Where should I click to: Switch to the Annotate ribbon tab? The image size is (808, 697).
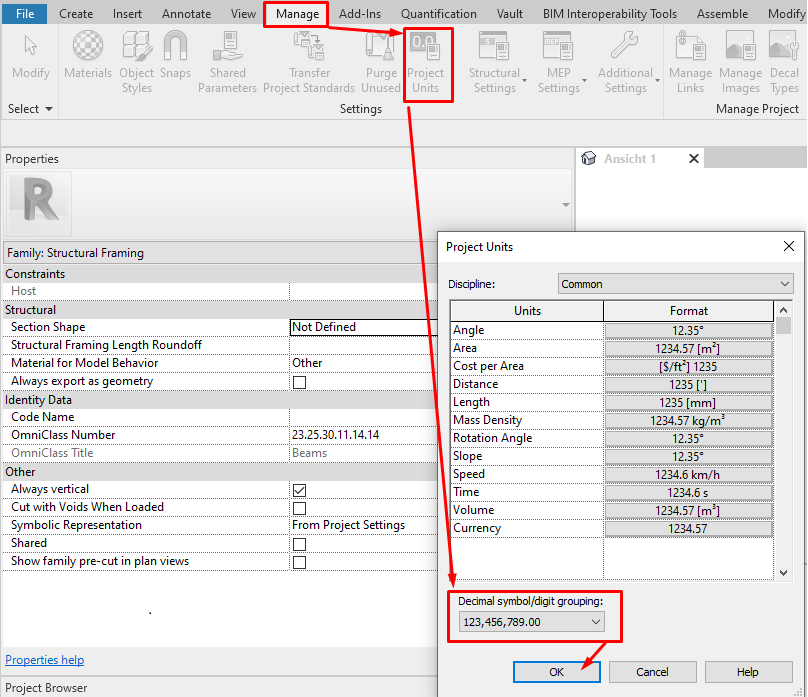(185, 14)
